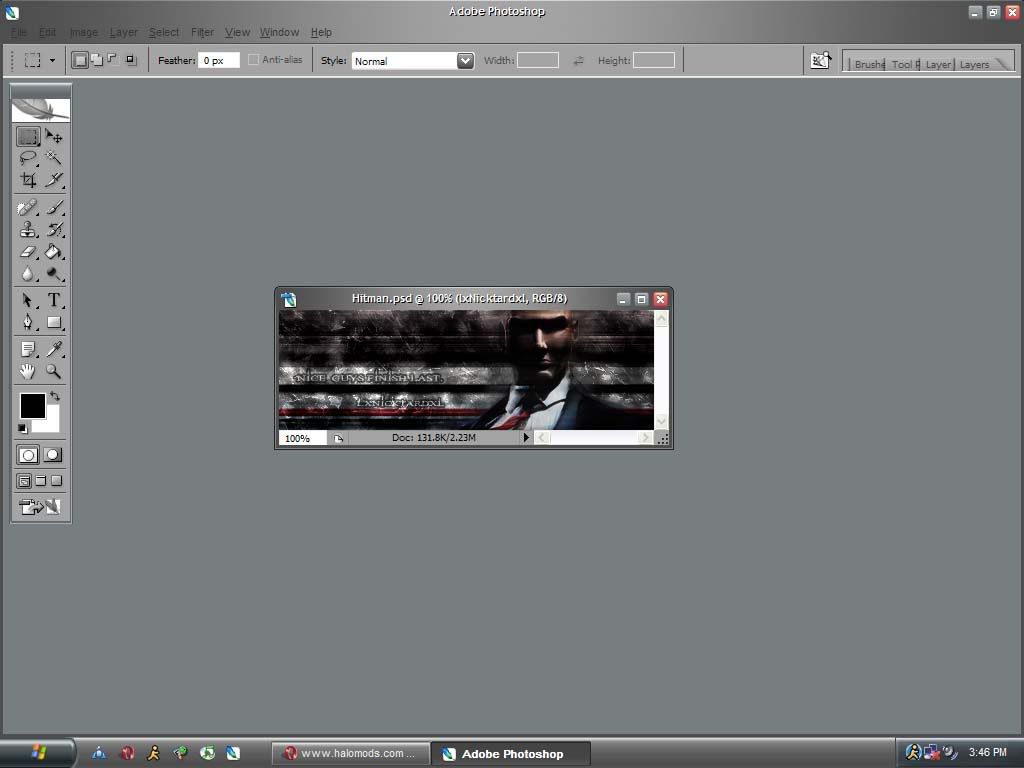Click the black foreground color swatch
This screenshot has width=1024, height=768.
point(32,405)
